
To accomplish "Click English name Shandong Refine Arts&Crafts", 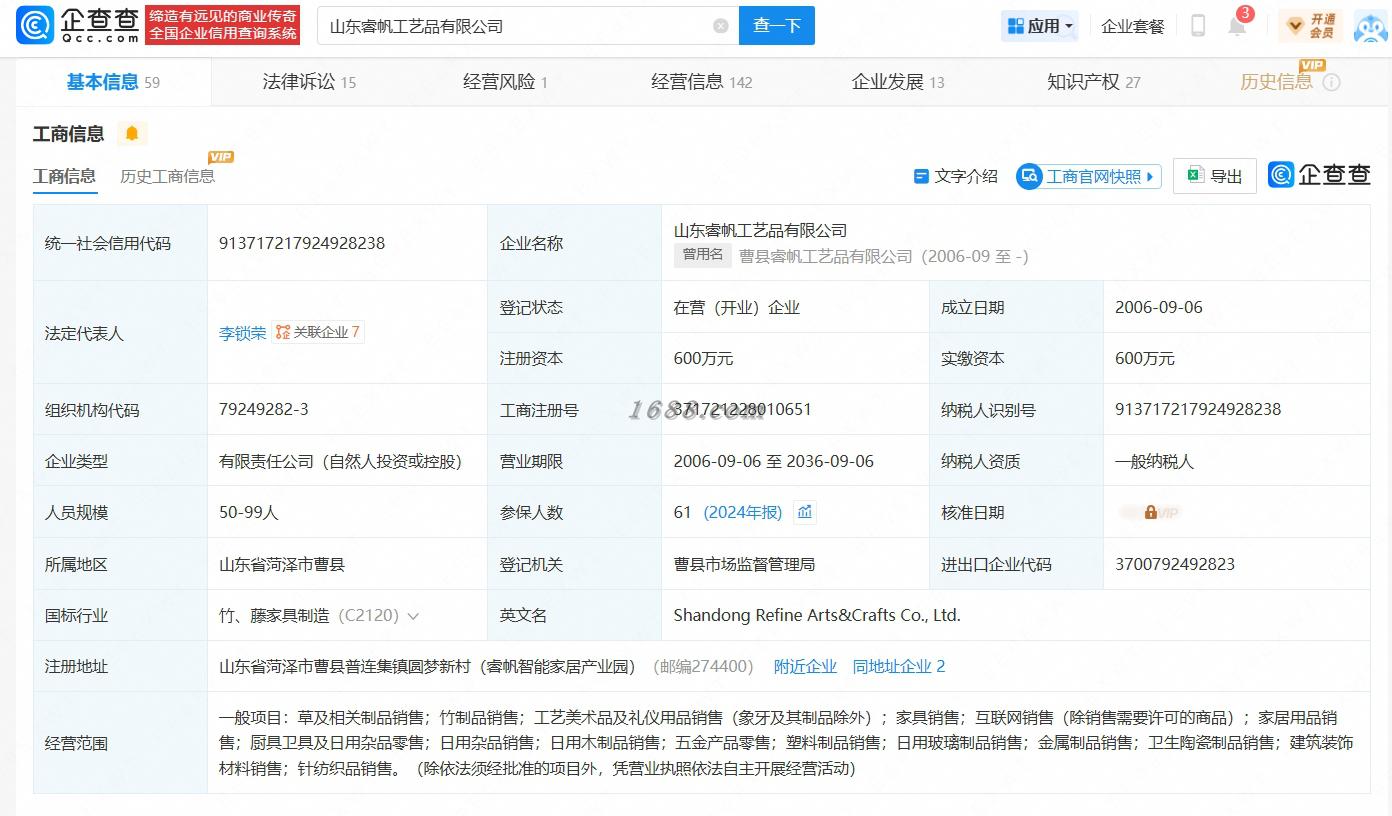I will coord(817,615).
